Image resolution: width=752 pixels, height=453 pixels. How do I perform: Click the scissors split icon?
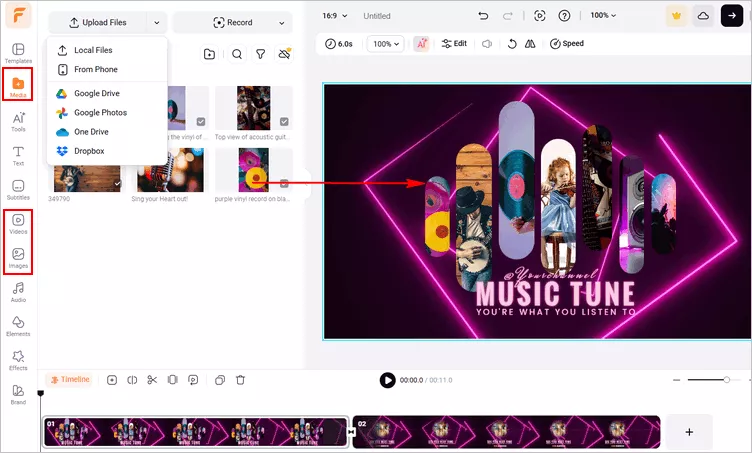[152, 380]
